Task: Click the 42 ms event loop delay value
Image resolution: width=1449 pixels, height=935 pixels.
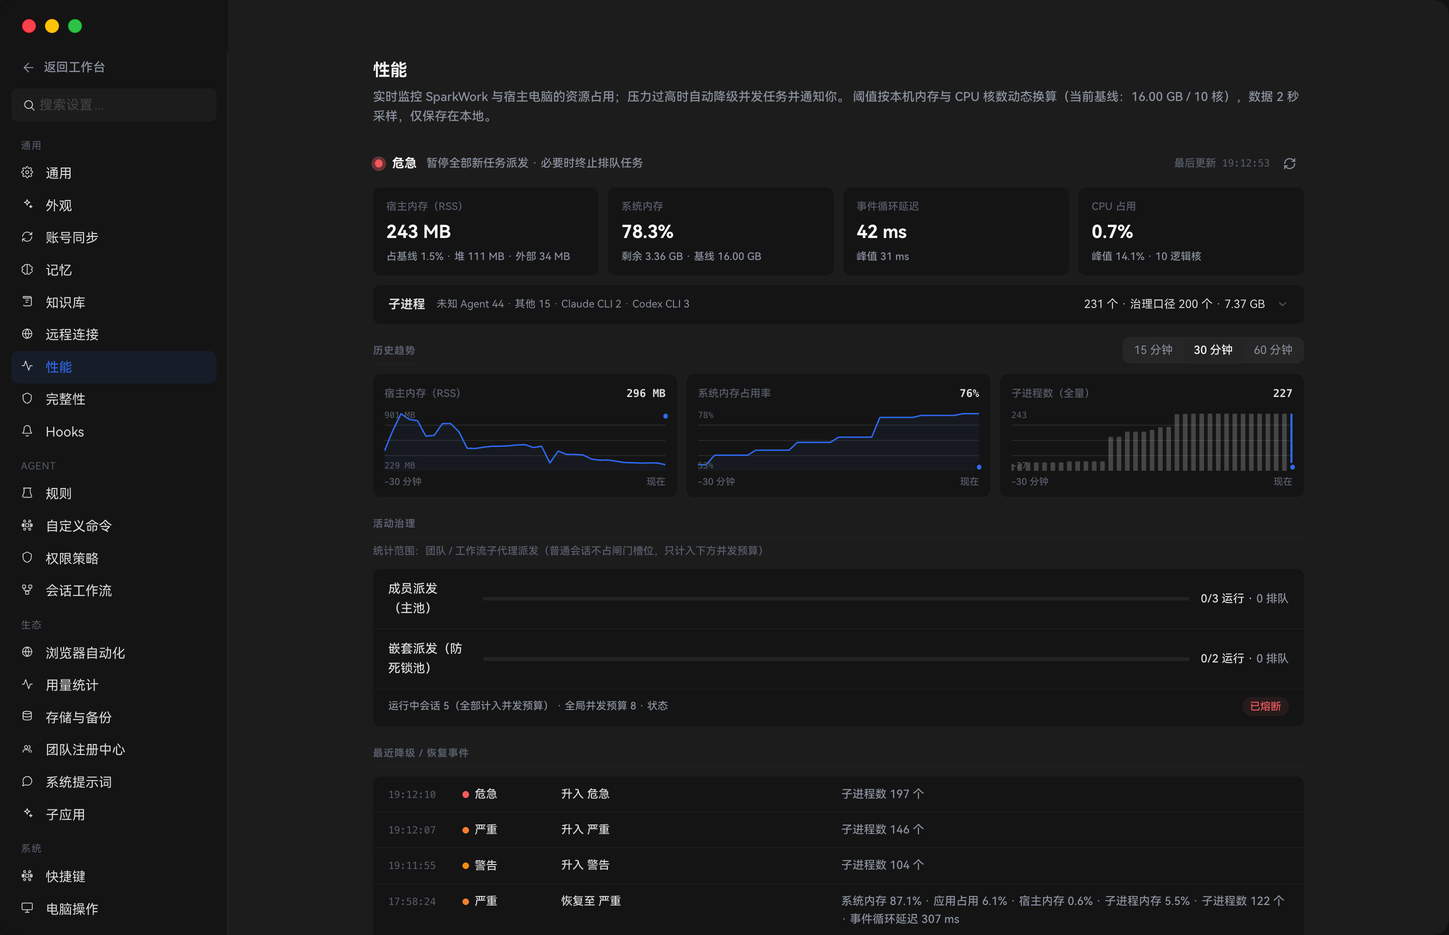Action: point(881,231)
